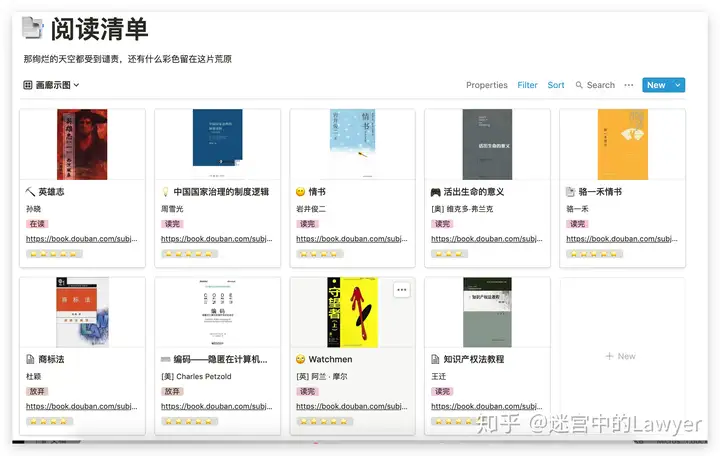Click the 在读 status tag on 英雄志

tap(37, 224)
